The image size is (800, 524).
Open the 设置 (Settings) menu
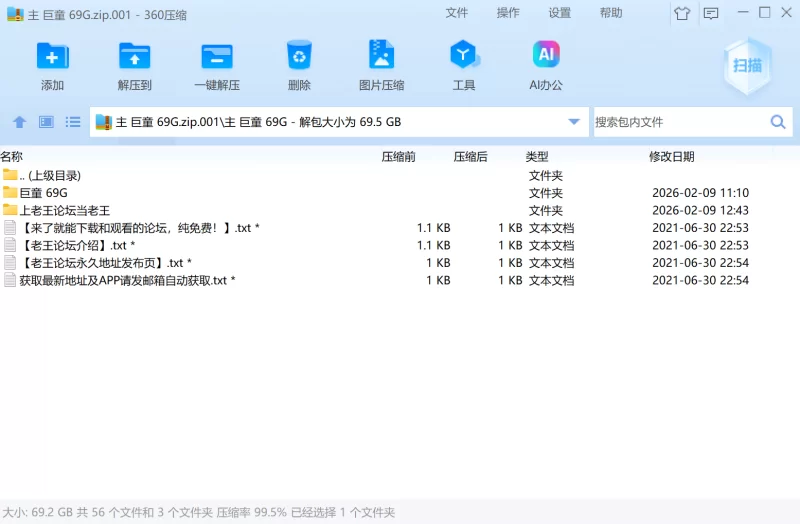(x=560, y=13)
